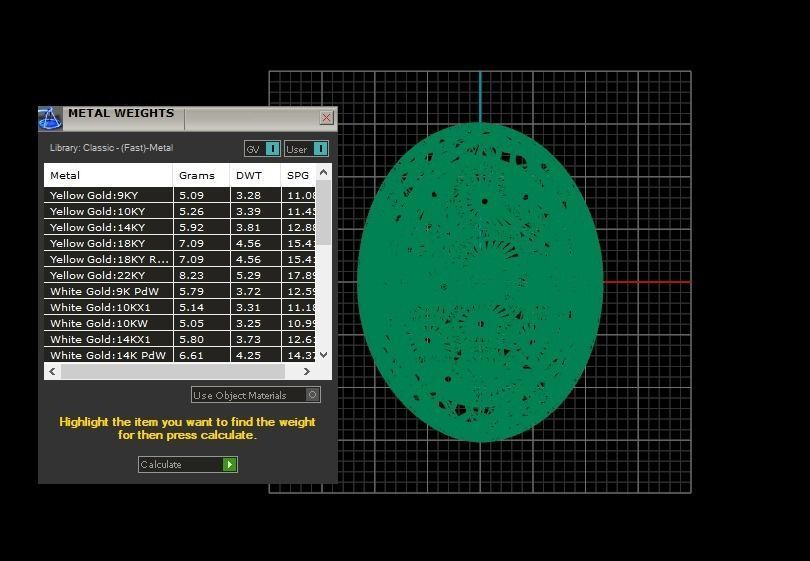Select the White Gold:9K PdW row
This screenshot has width=810, height=561.
click(180, 291)
